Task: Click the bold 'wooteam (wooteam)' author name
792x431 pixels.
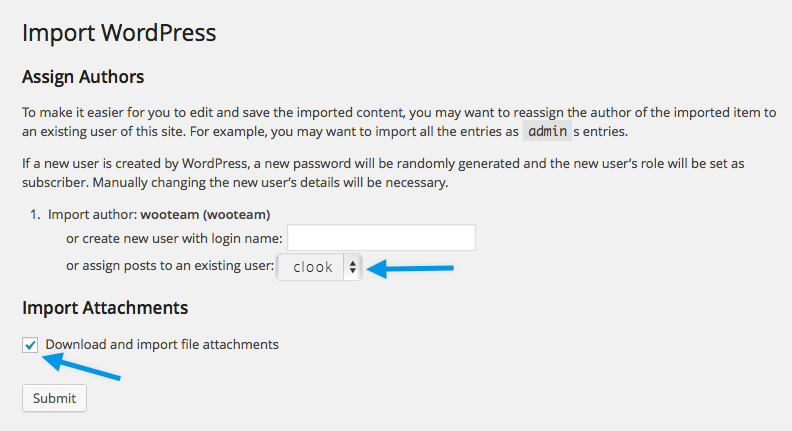Action: [205, 214]
